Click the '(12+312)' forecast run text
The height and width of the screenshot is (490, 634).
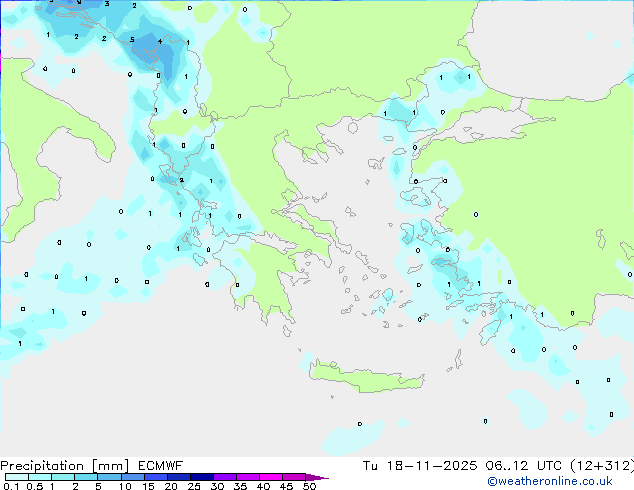602,466
